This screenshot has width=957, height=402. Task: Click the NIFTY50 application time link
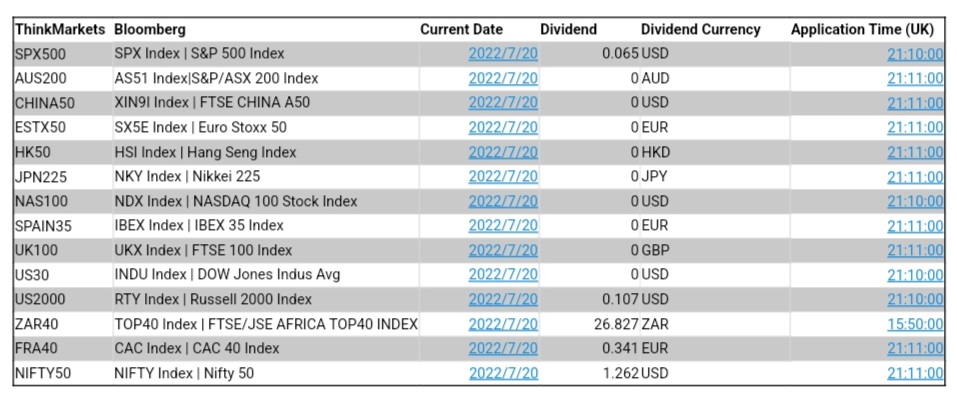pyautogui.click(x=914, y=373)
